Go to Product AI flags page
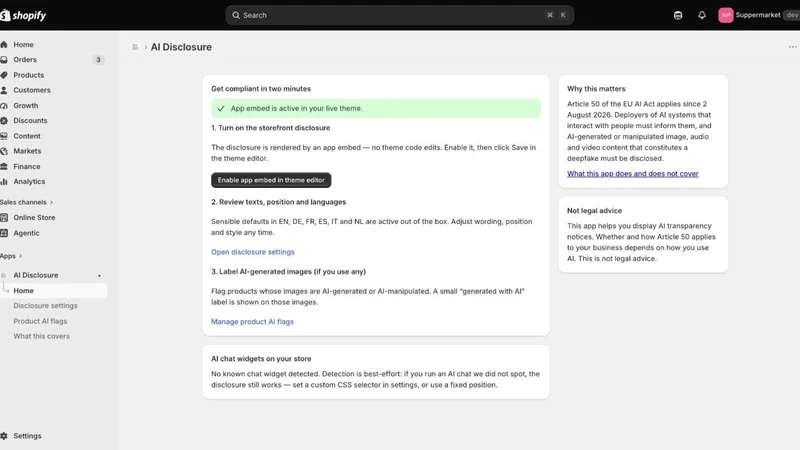This screenshot has height=450, width=800. click(x=40, y=321)
